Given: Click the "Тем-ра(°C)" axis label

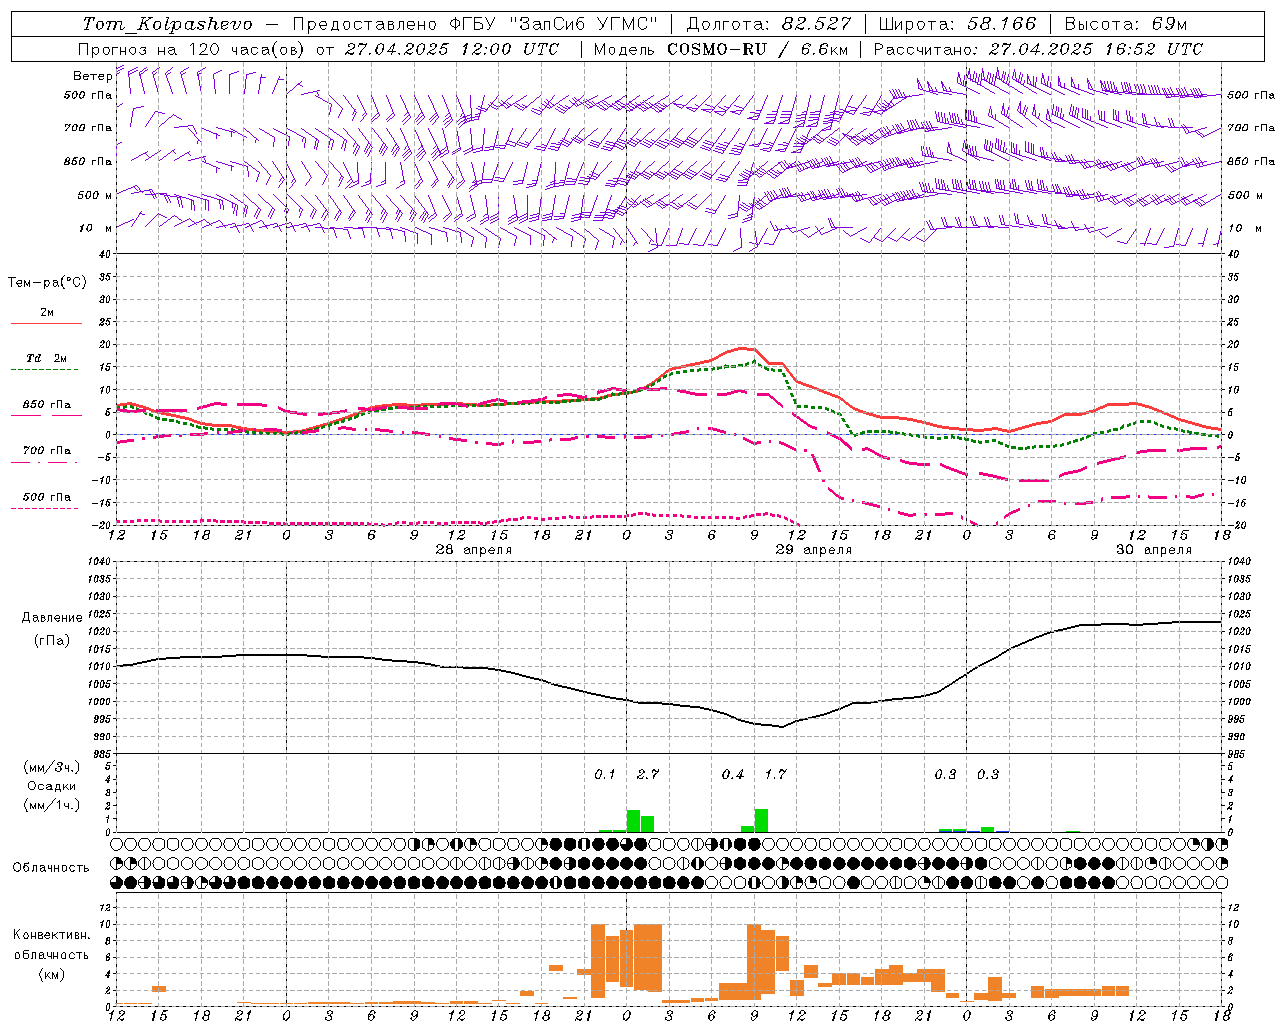Looking at the screenshot, I should click(x=47, y=283).
